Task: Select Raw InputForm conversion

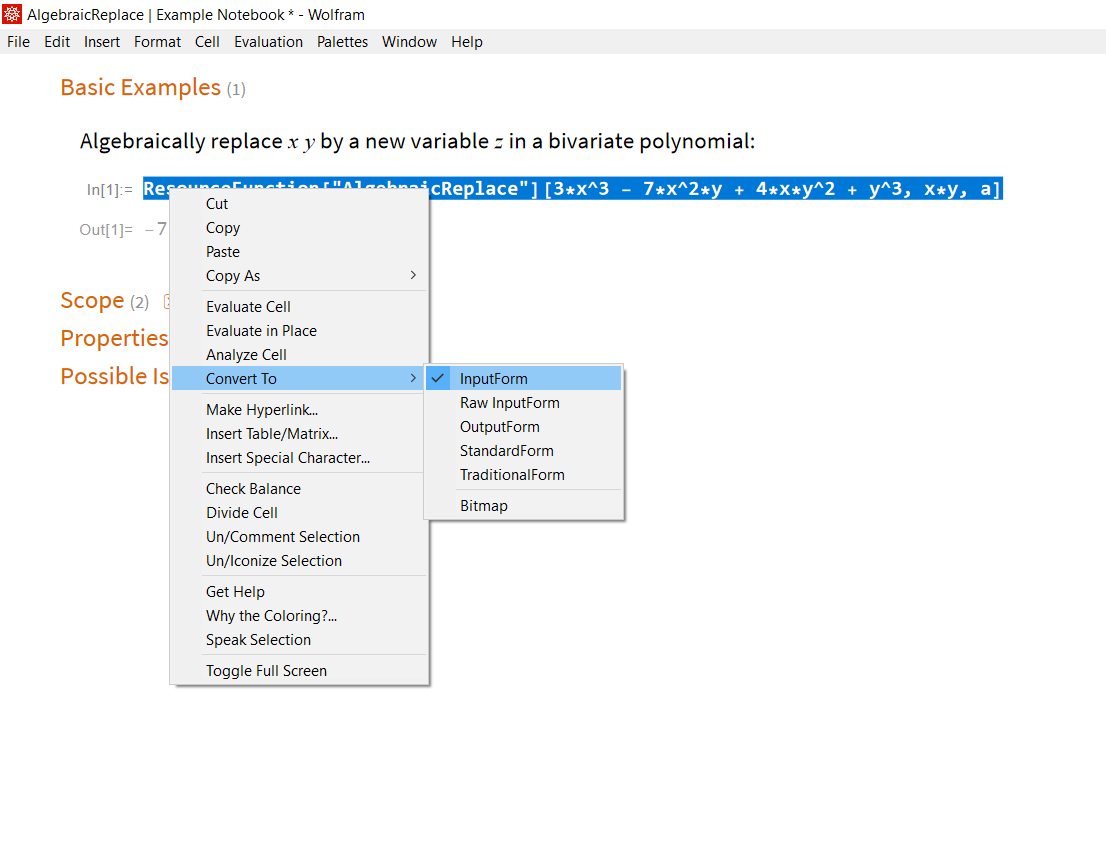Action: click(x=509, y=403)
